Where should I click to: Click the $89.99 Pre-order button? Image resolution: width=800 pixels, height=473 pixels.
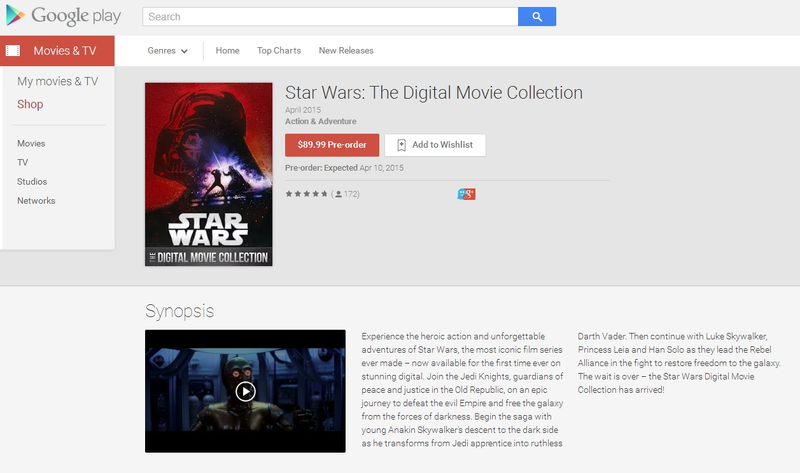332,145
